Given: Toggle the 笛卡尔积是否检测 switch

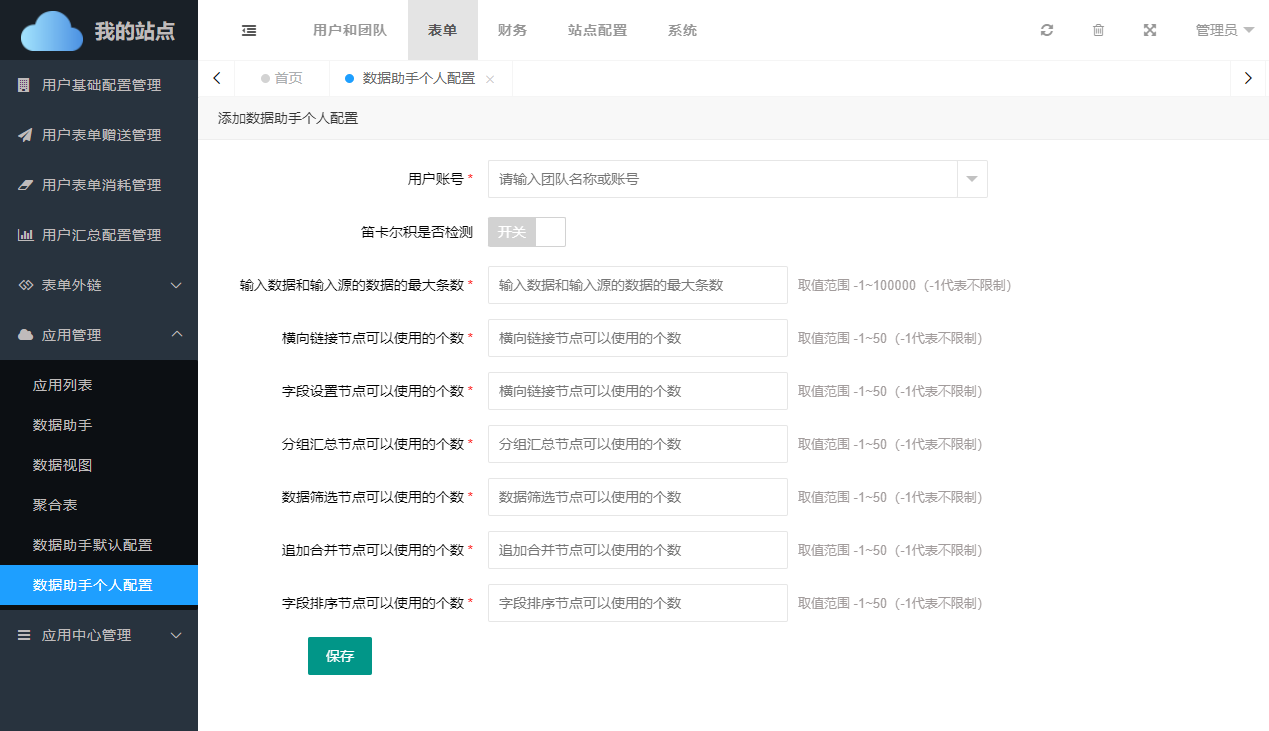Looking at the screenshot, I should pyautogui.click(x=527, y=232).
